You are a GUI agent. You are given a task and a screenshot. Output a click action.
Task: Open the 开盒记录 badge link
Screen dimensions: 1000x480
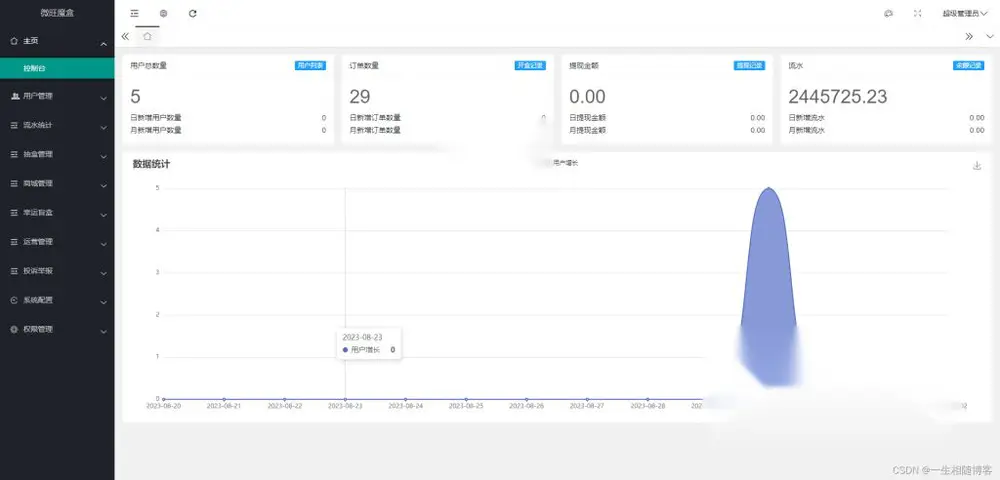coord(531,65)
